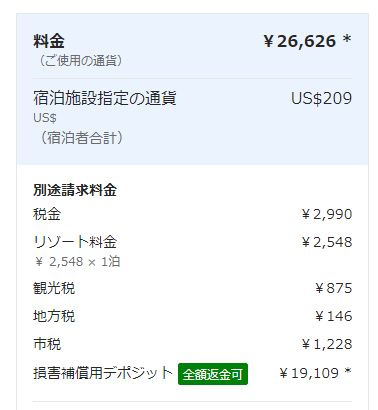Click the 観光税 row label
The width and height of the screenshot is (378, 410).
[x=54, y=288]
